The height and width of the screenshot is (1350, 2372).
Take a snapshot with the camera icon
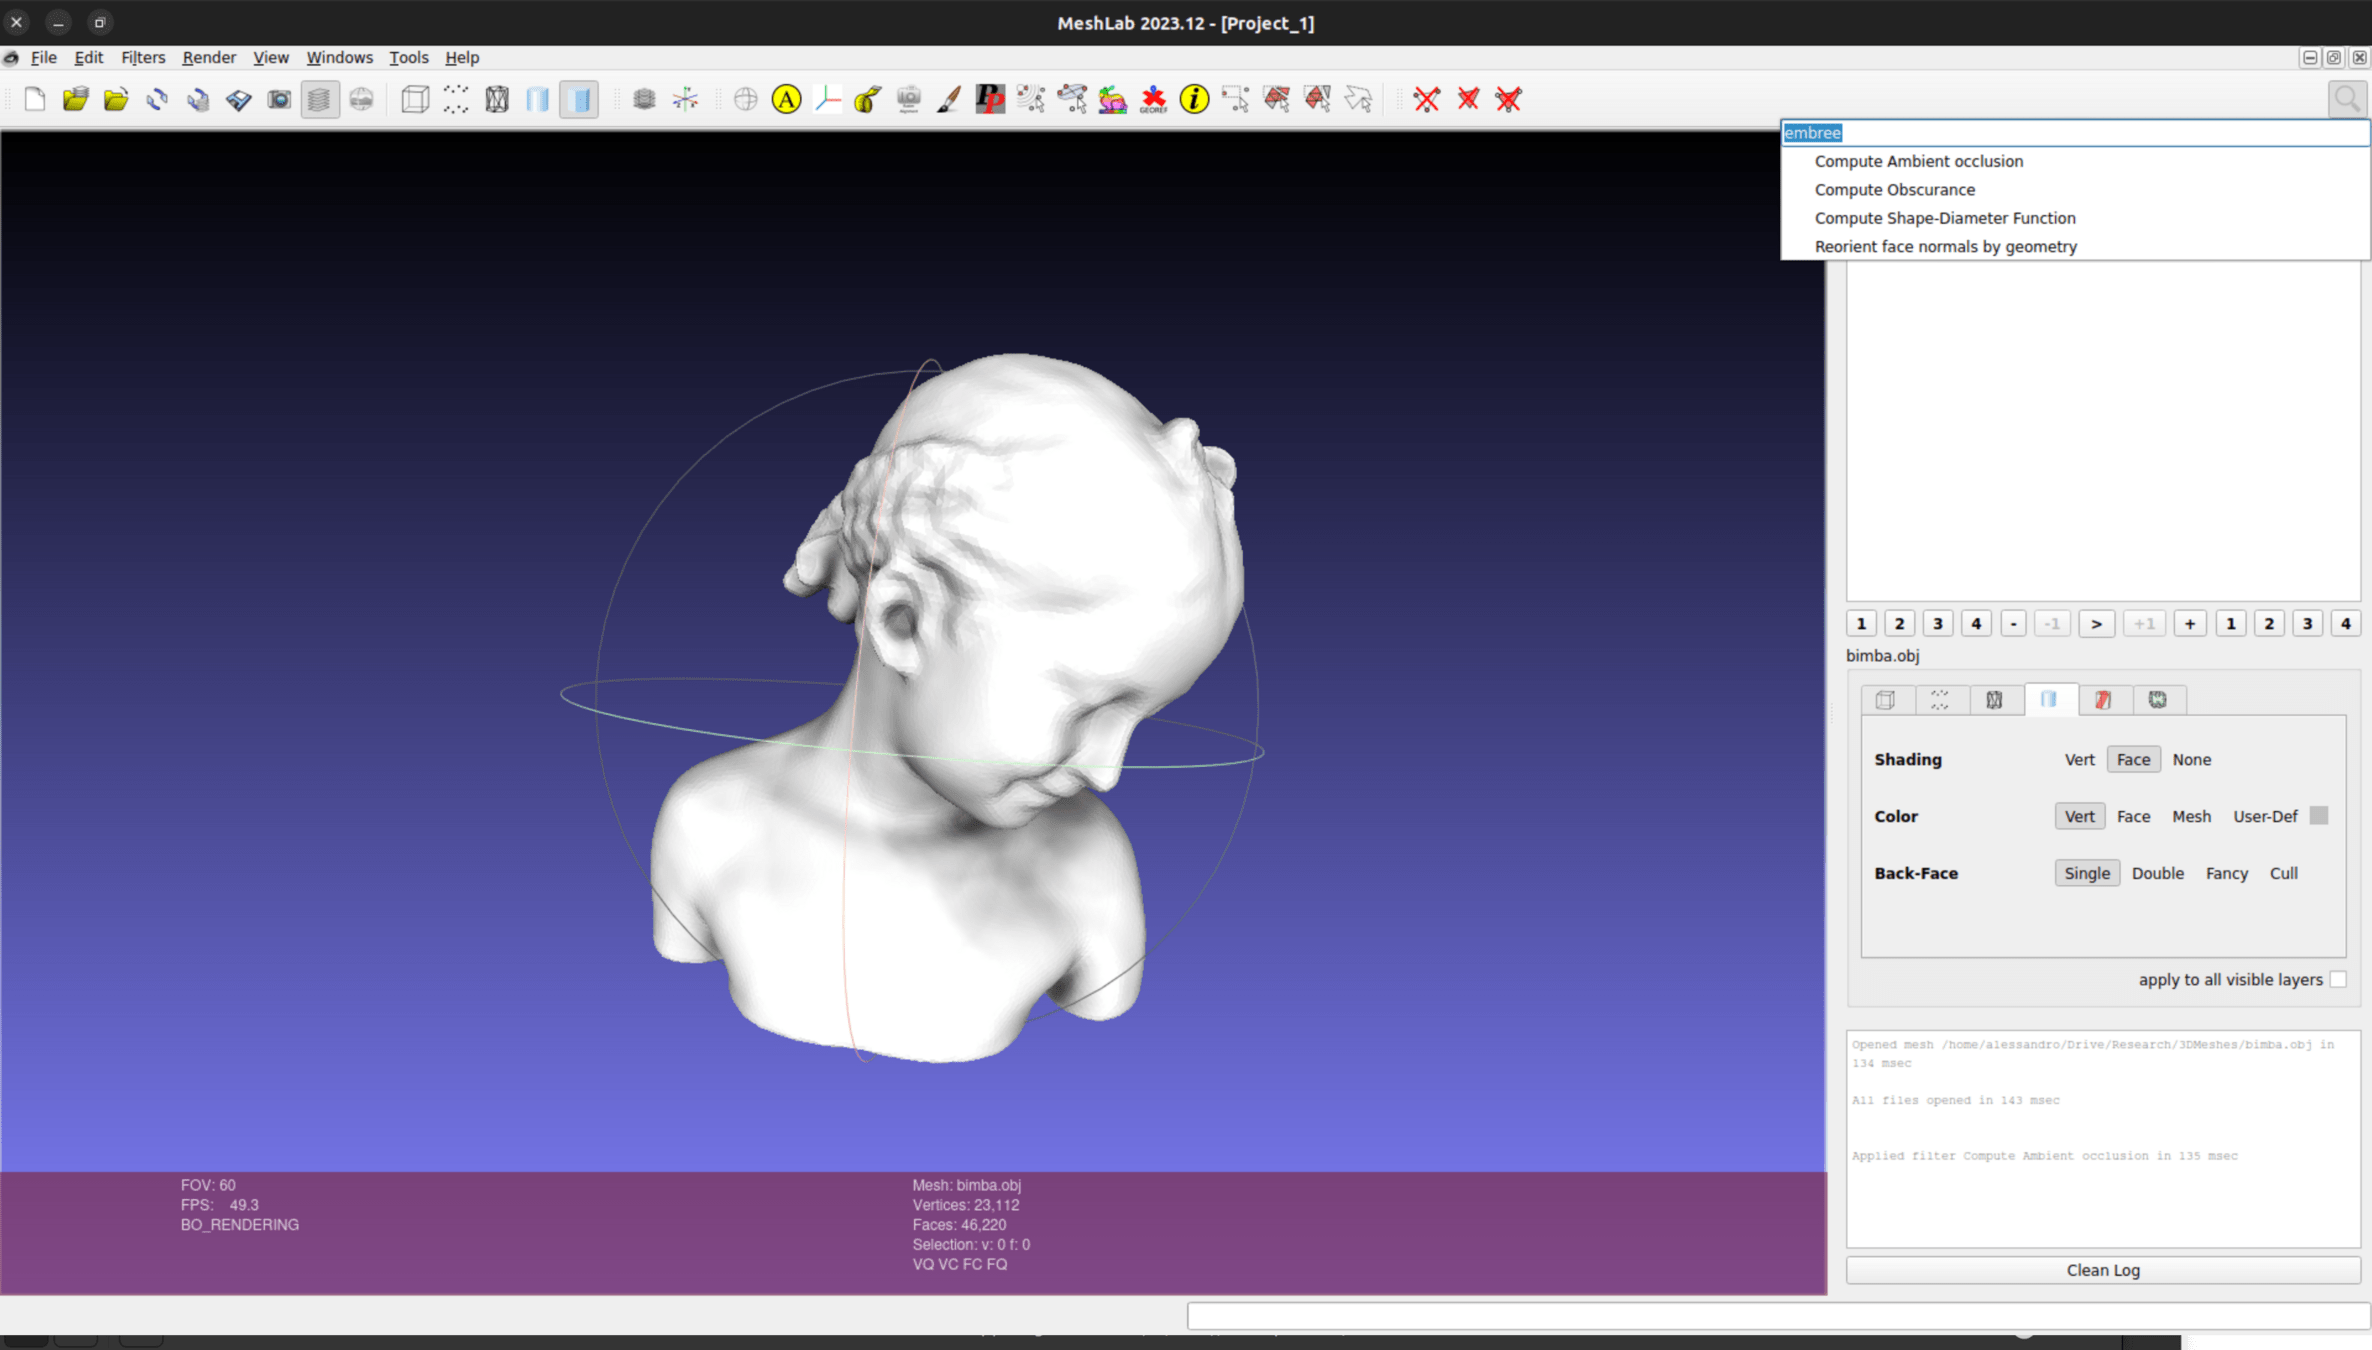tap(279, 99)
